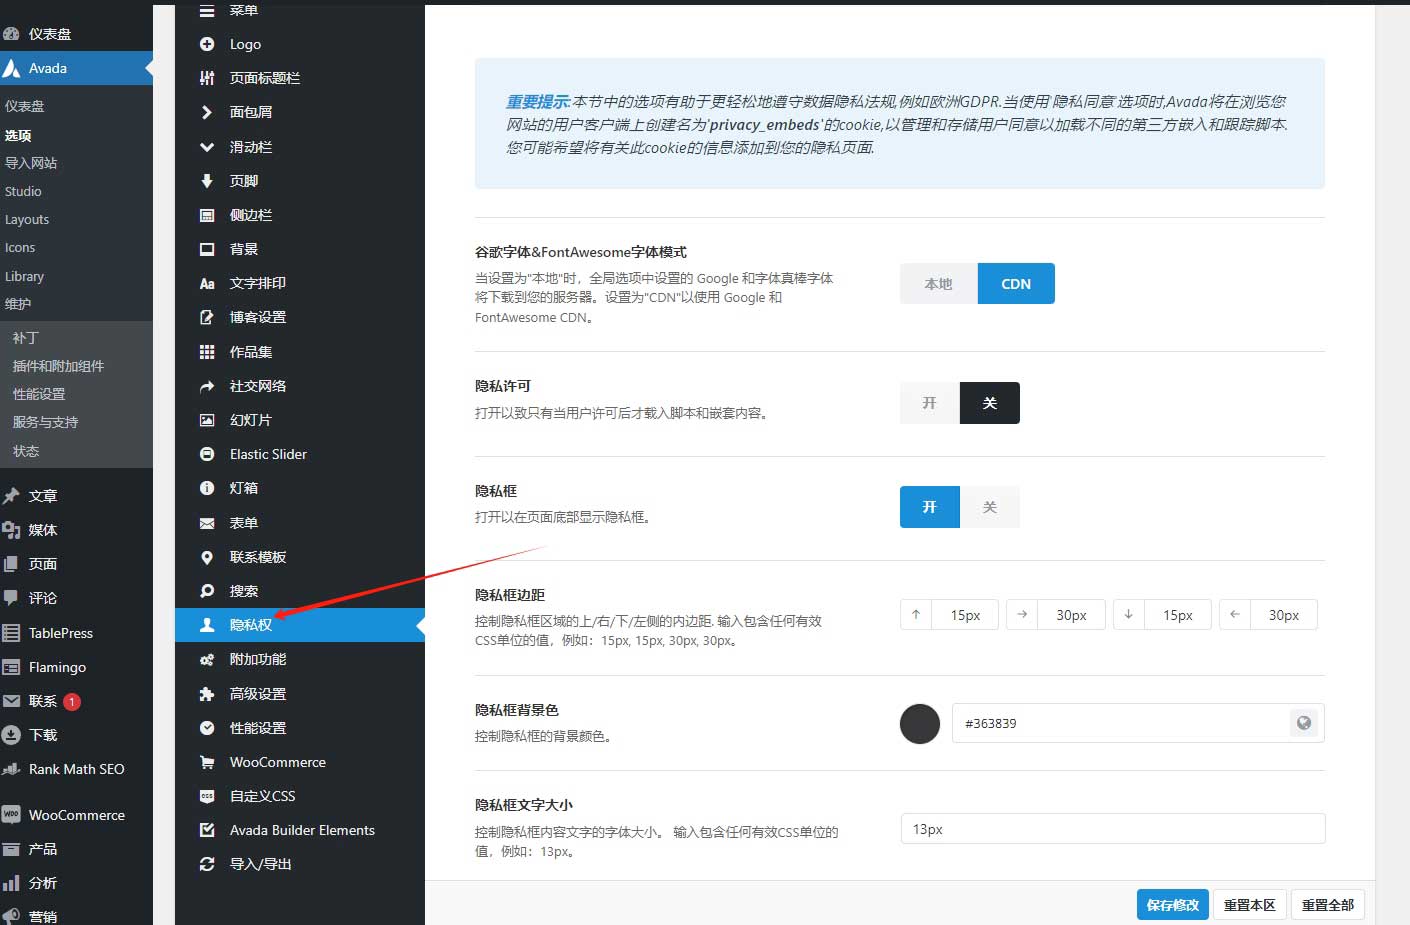Click the 保存修改 save button
Screen dimensions: 1410x925
(x=1172, y=904)
